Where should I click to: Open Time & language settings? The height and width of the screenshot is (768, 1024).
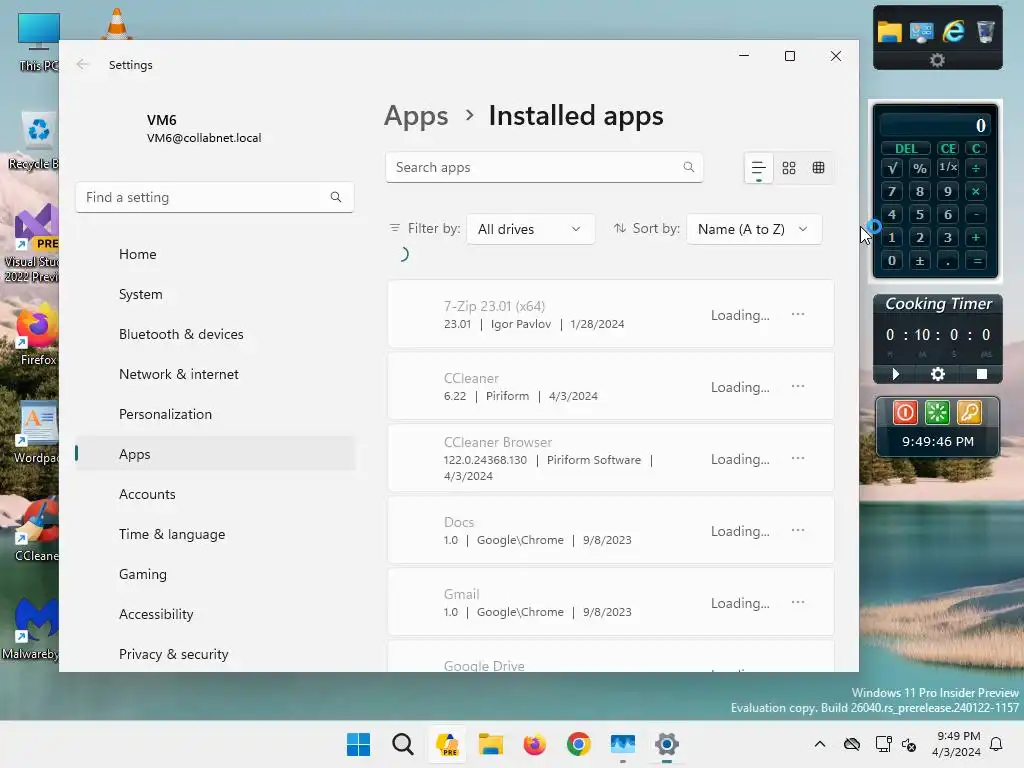tap(216, 534)
